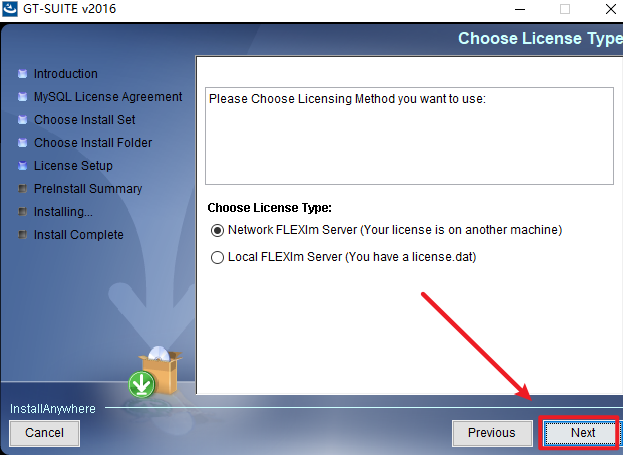The image size is (623, 455).
Task: Close the GT-SUITE installer window
Action: coord(611,9)
